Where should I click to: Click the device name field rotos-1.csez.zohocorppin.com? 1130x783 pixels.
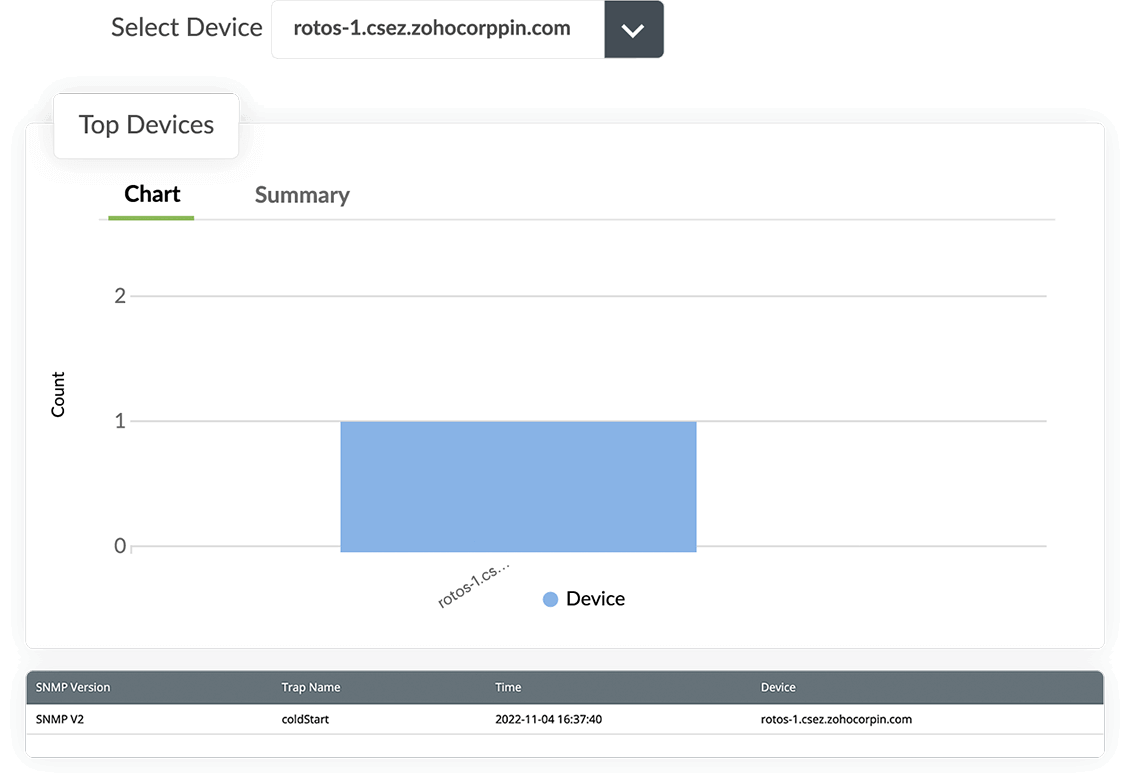tap(438, 29)
